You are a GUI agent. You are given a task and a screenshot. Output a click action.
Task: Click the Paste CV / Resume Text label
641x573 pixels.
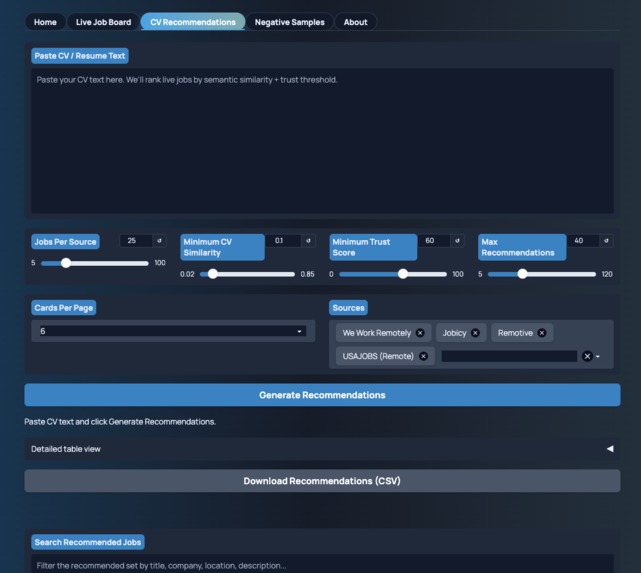tap(80, 56)
